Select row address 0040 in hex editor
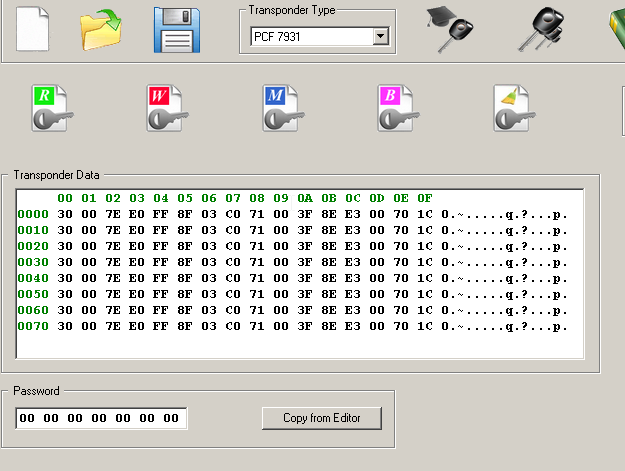 pos(33,278)
